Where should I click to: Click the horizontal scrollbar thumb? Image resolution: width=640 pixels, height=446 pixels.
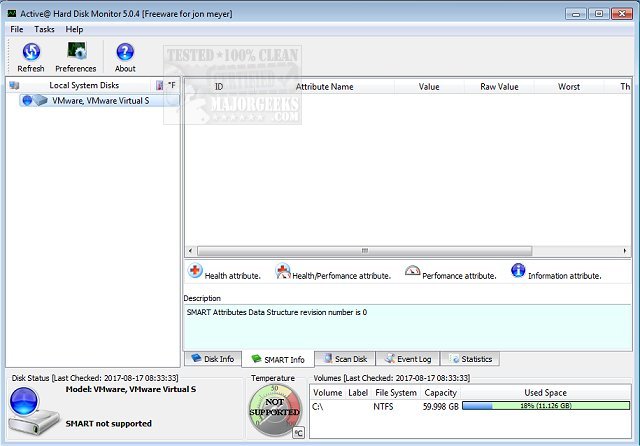pos(364,251)
